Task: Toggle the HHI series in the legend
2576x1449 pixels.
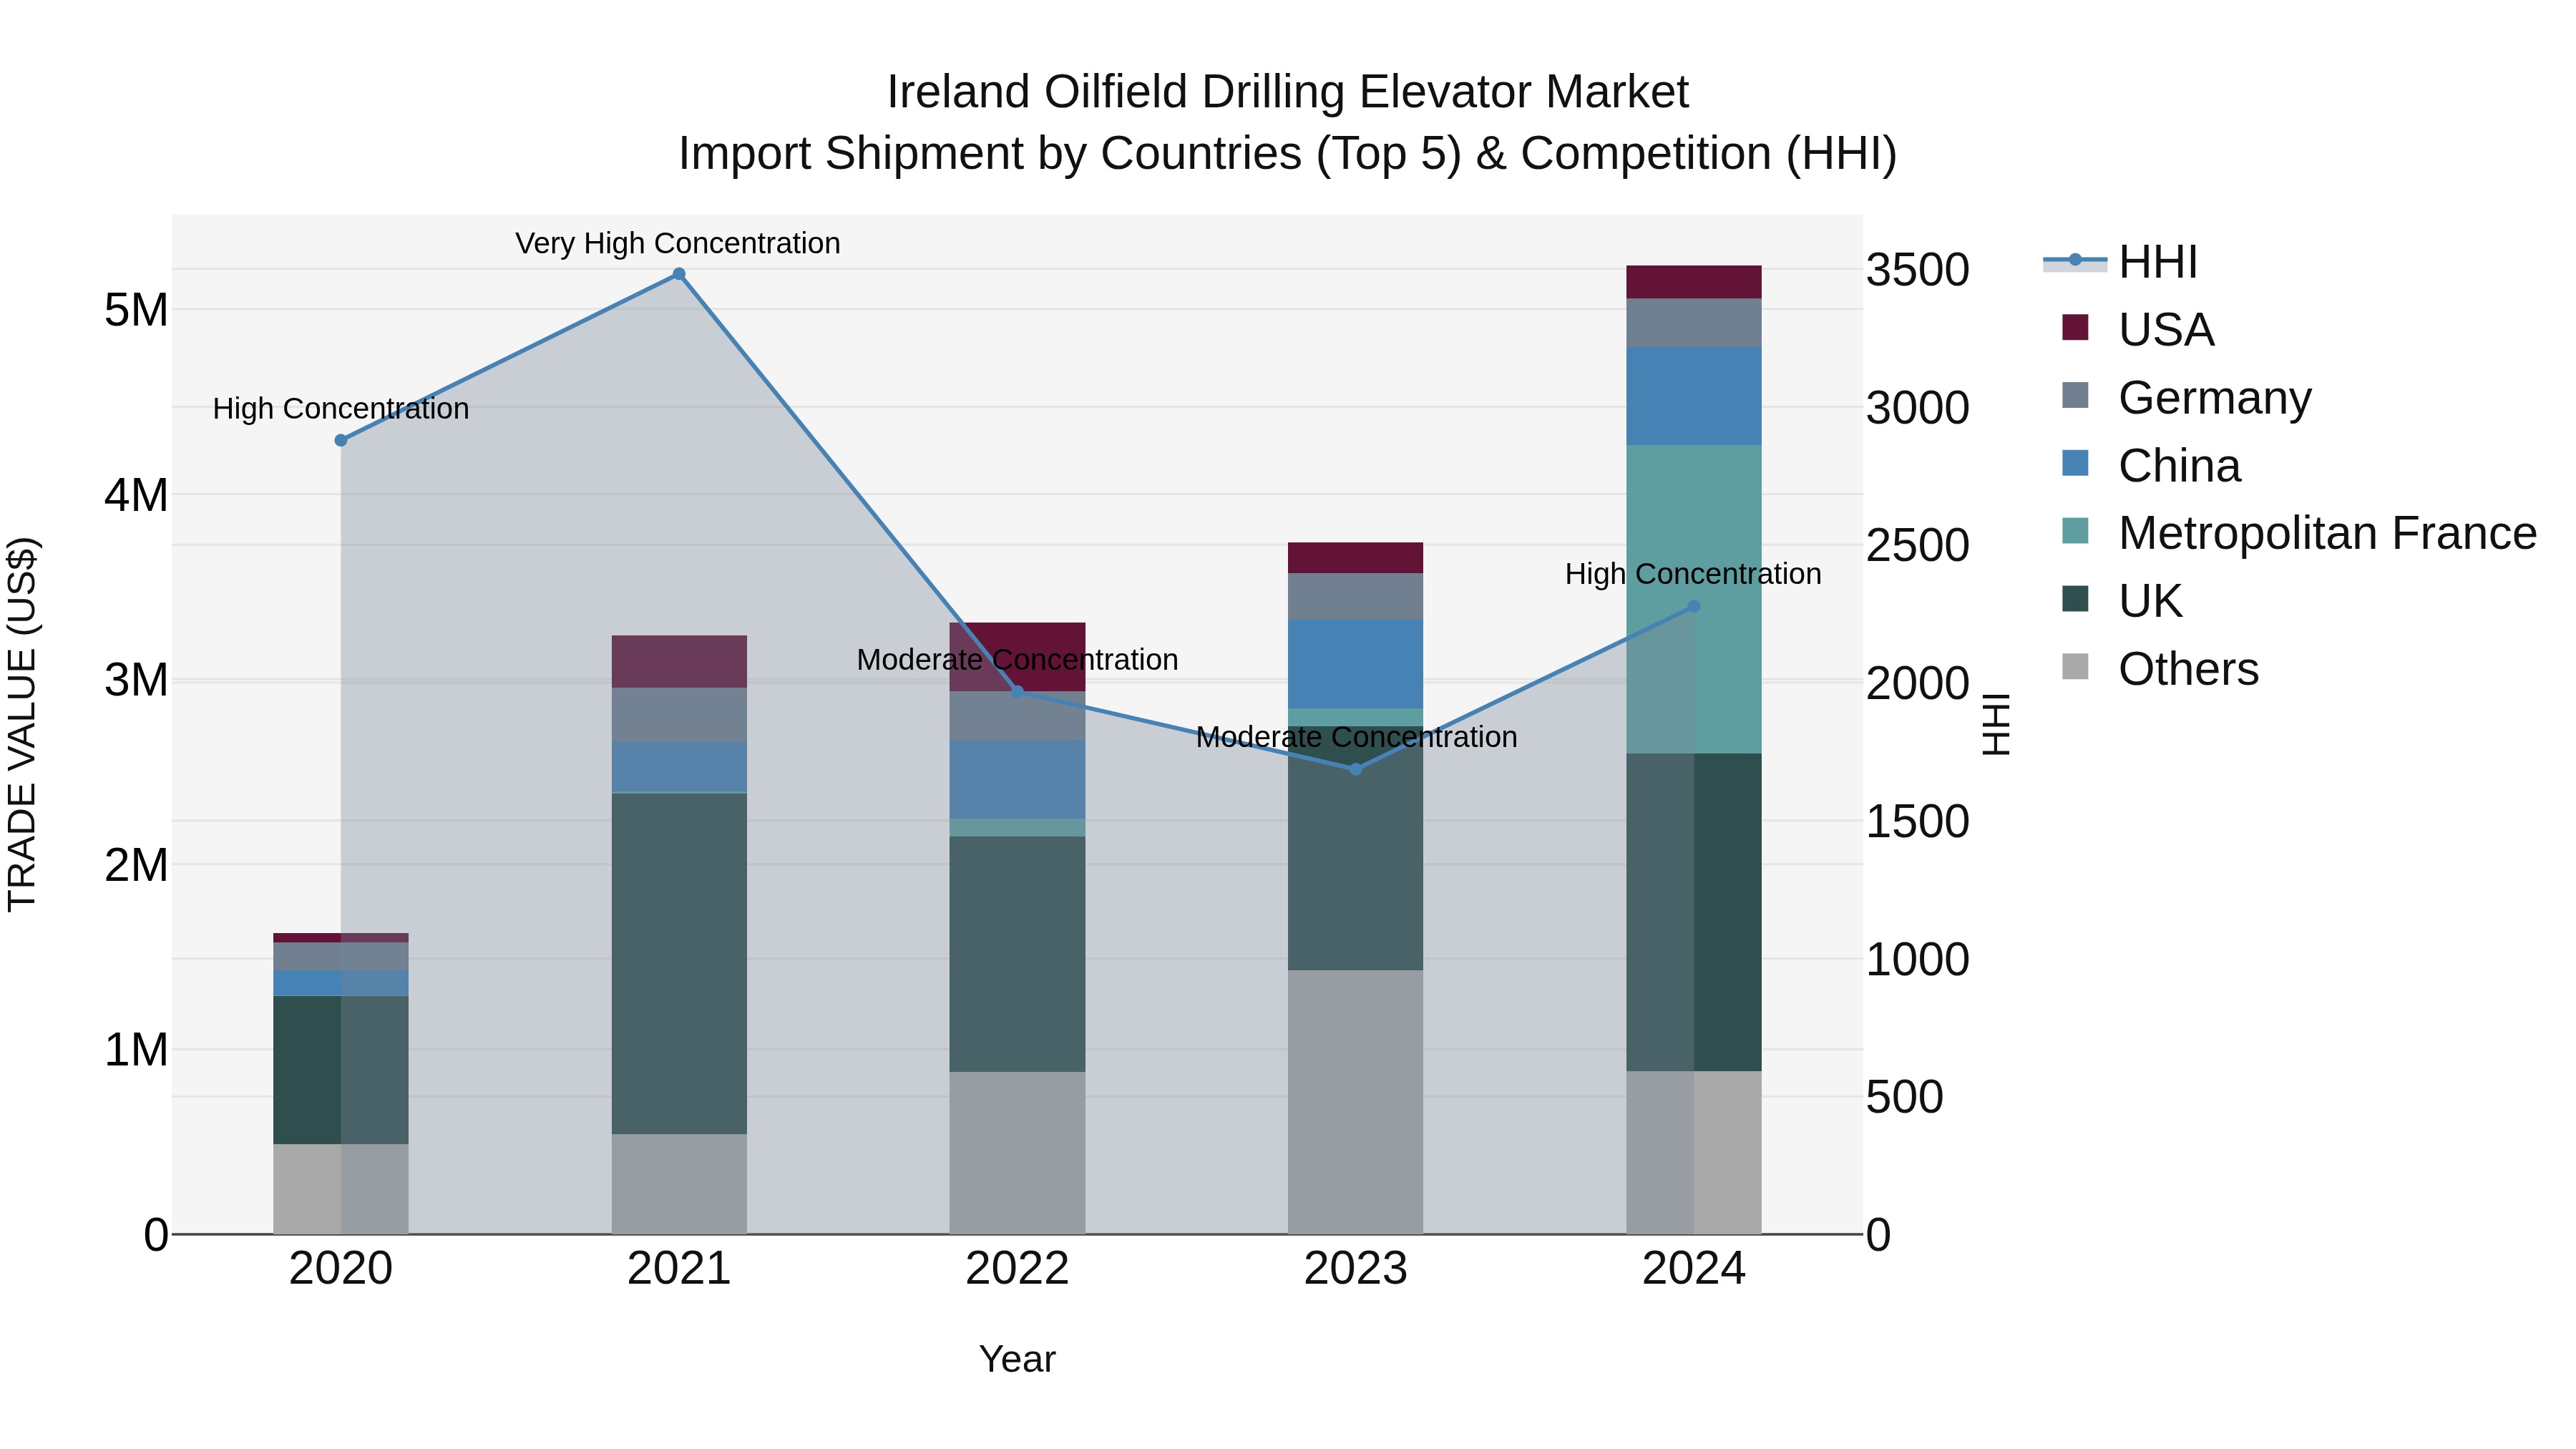Action: (x=2120, y=262)
